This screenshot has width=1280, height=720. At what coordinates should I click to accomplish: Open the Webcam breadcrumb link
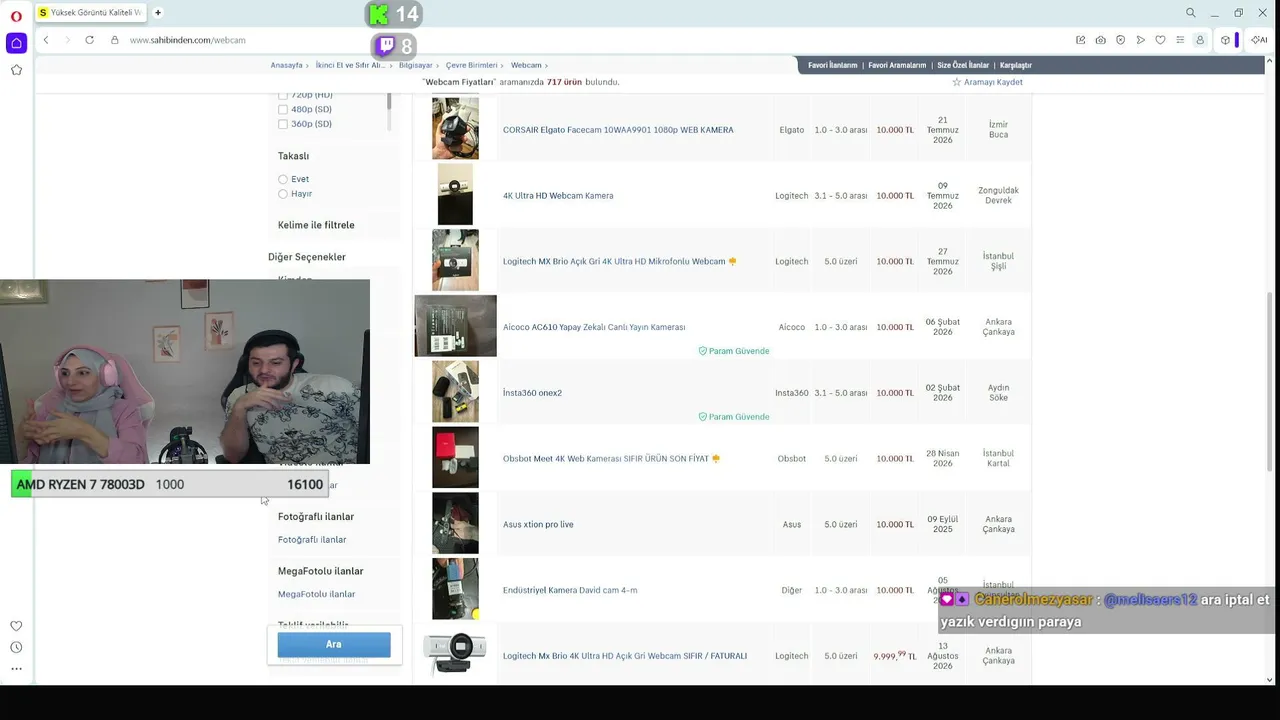(x=526, y=65)
